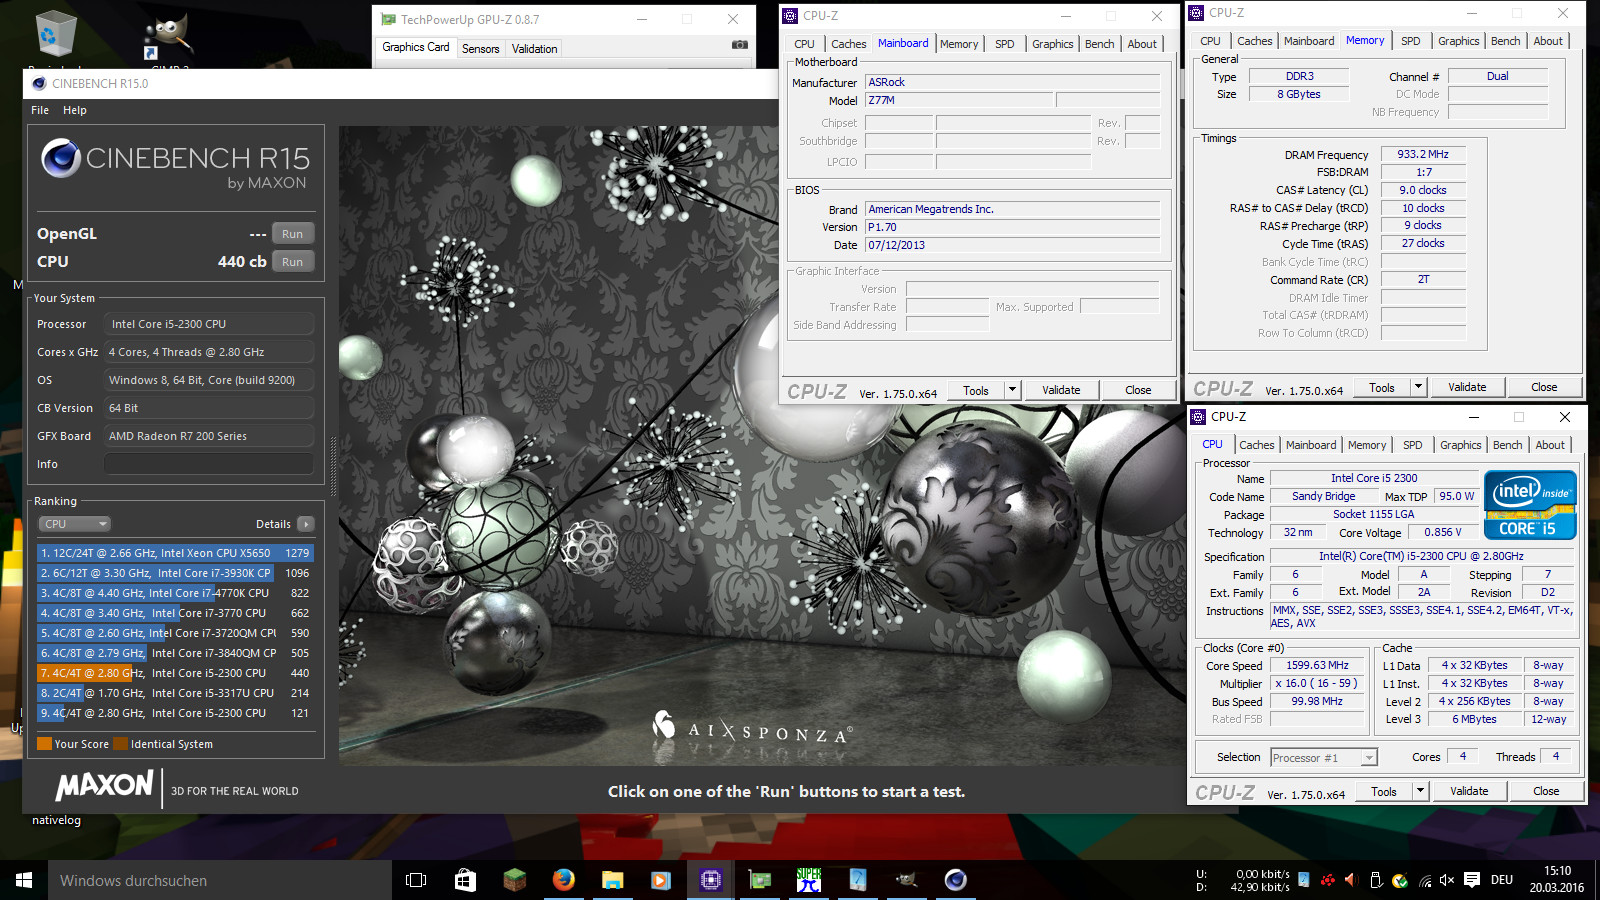Image resolution: width=1600 pixels, height=900 pixels.
Task: Click the Cinebench R15 logo sphere
Action: coord(61,158)
